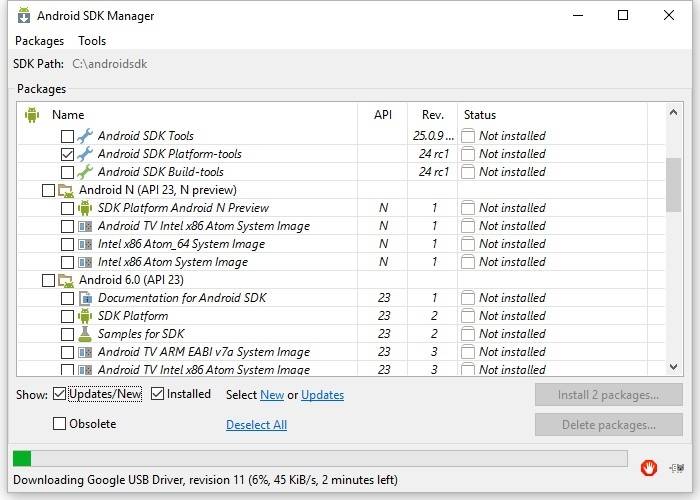Check the Android 6.0 (API 23) group checkbox

48,280
